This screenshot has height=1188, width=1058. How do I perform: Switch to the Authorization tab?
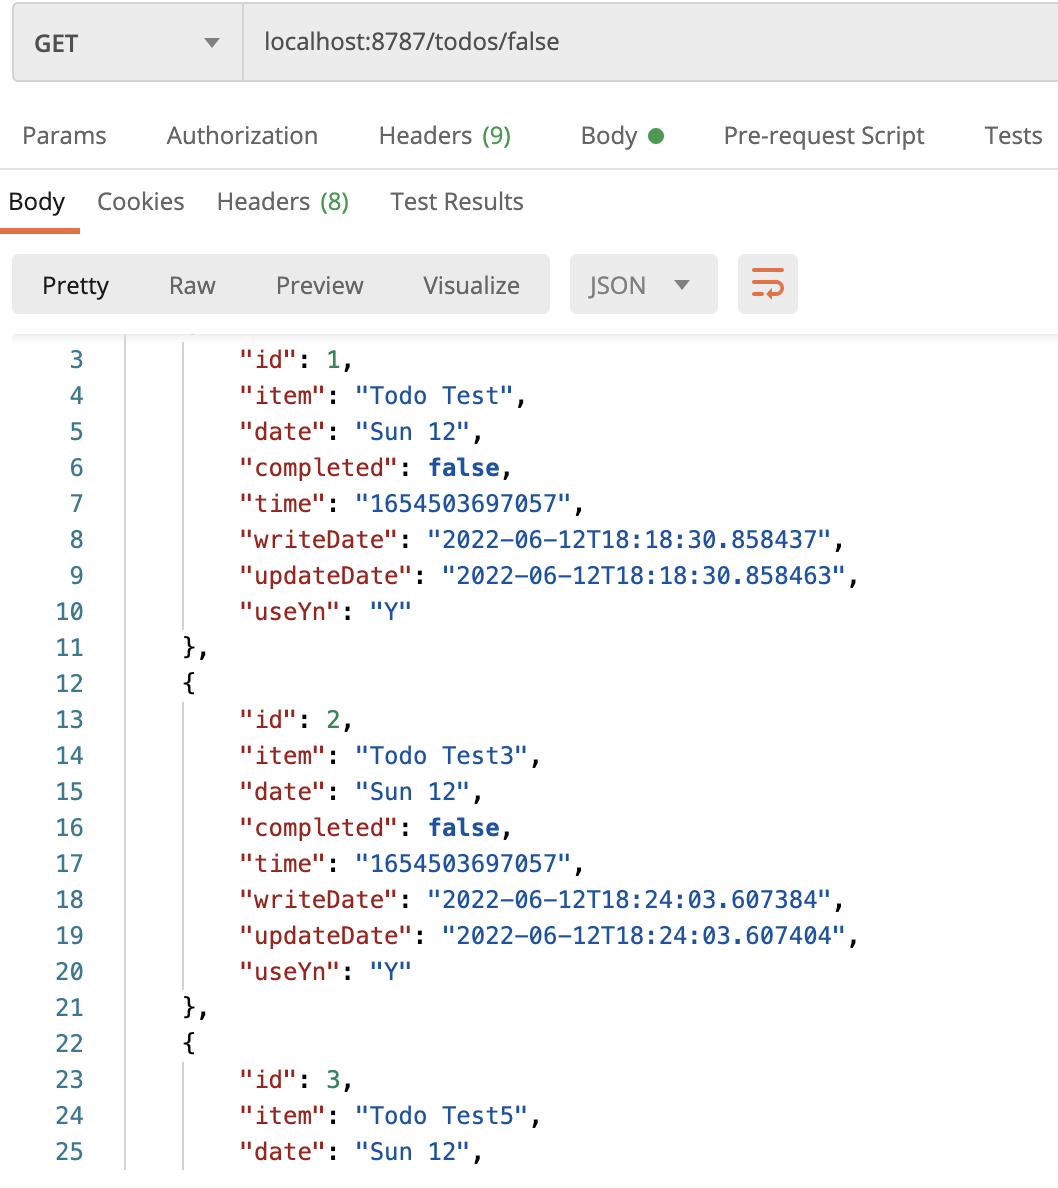[243, 136]
